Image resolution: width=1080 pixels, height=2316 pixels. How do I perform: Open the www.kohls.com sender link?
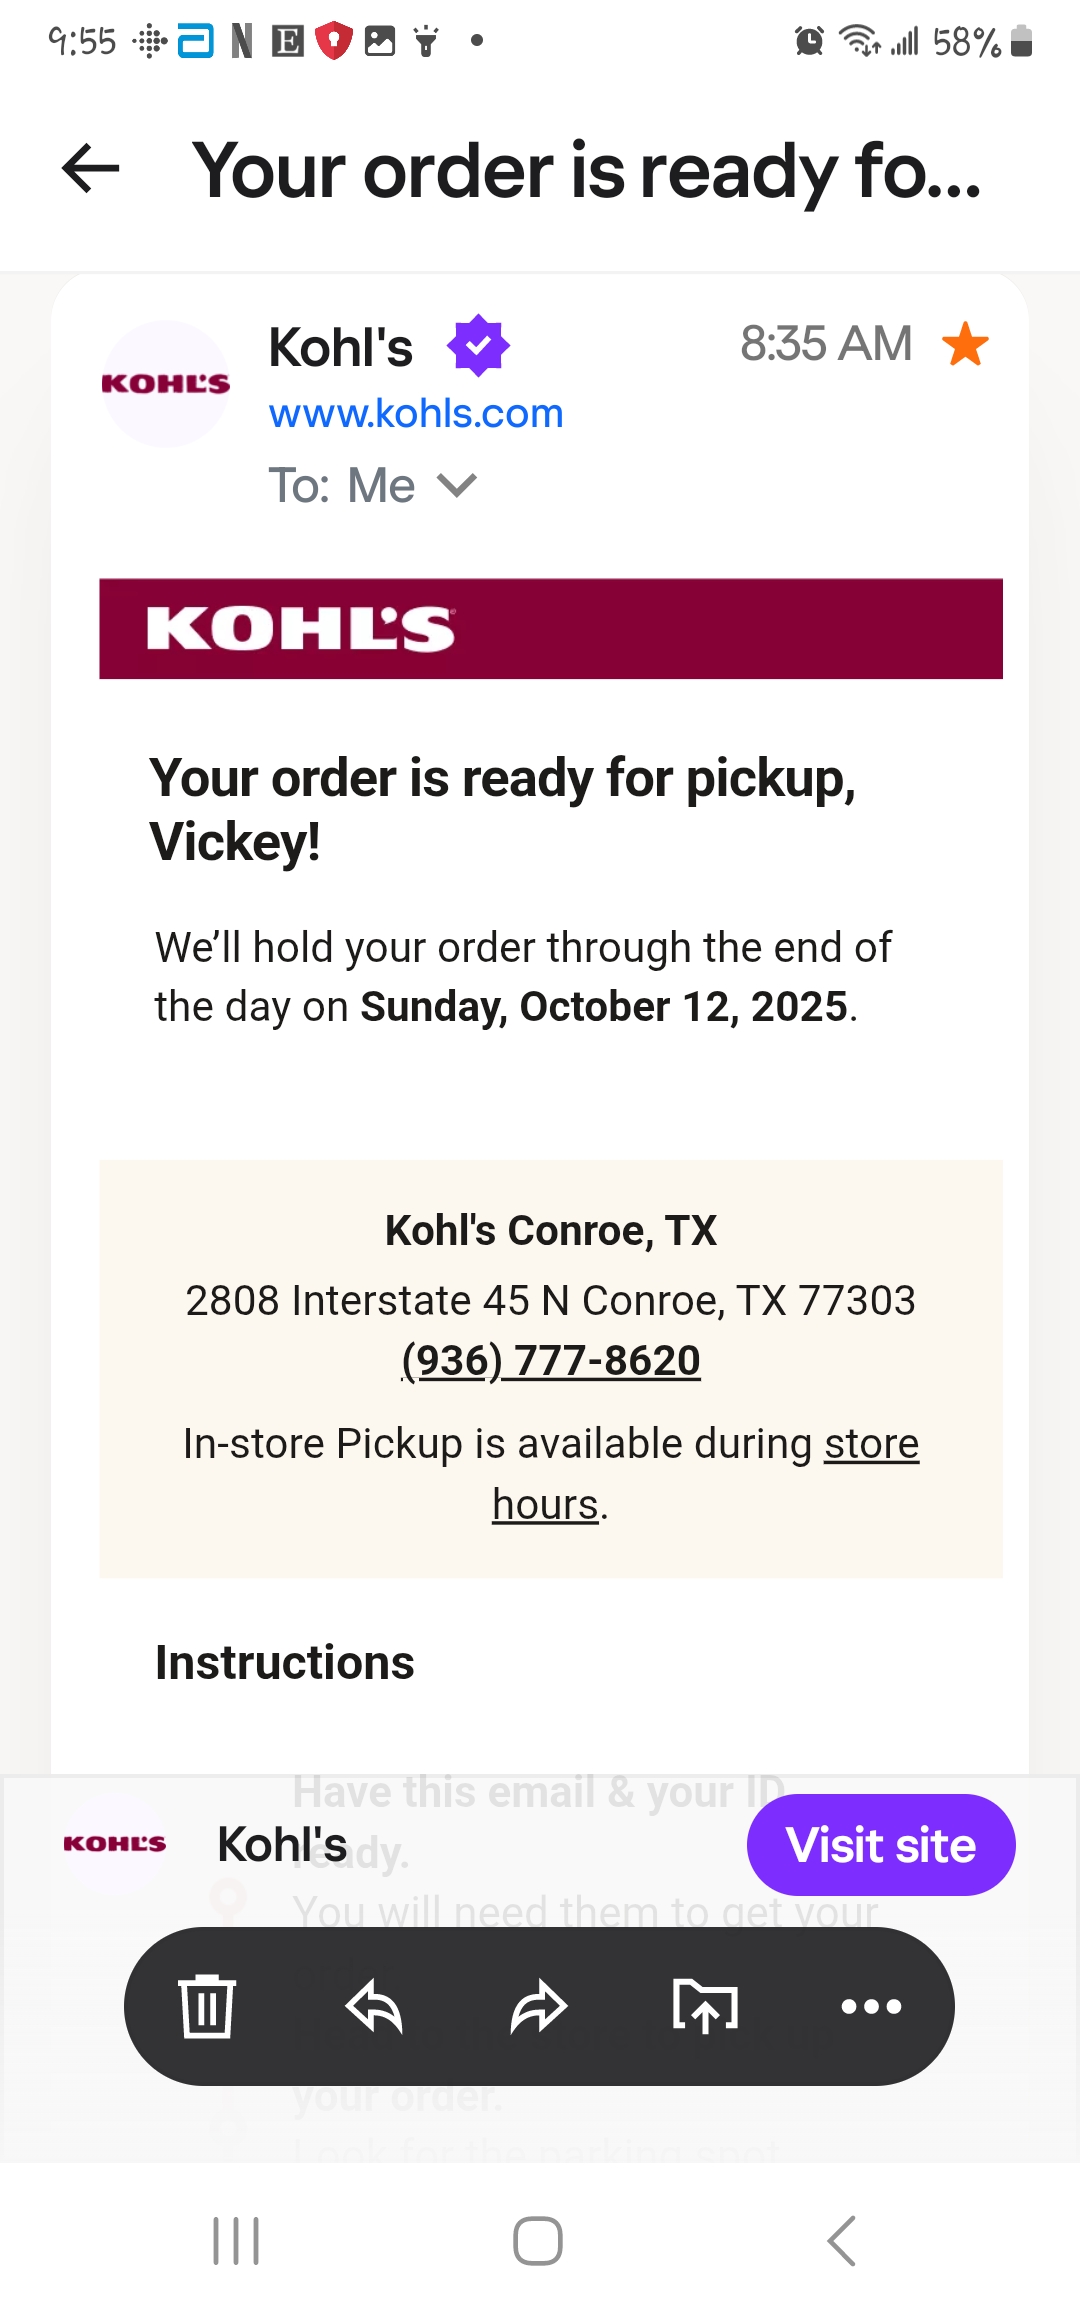(416, 413)
